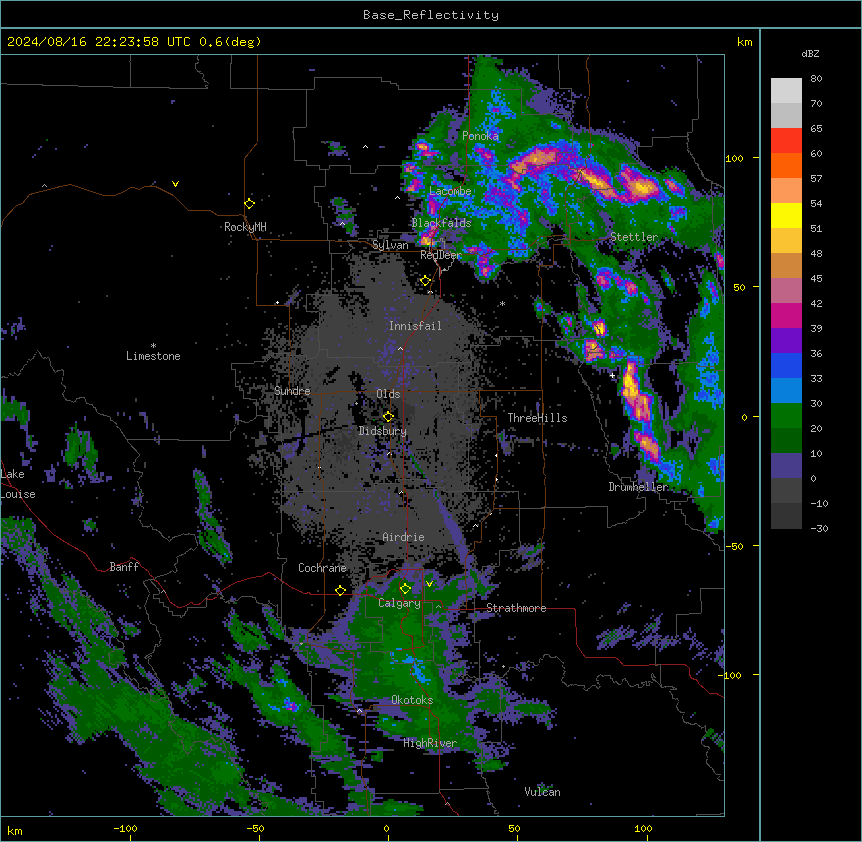Click the right axis 100 tick label
862x842 pixels.
click(734, 158)
